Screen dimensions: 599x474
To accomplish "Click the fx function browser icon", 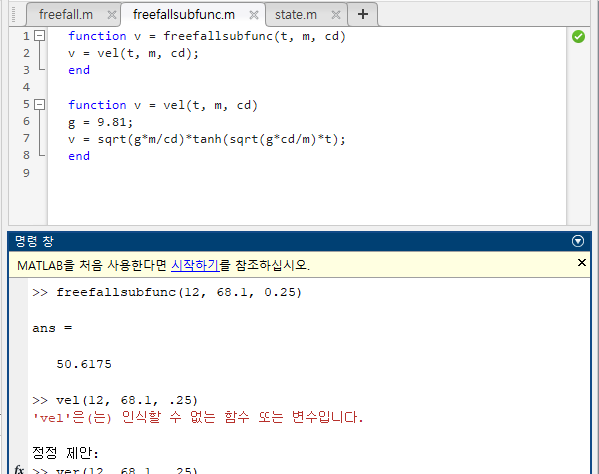I will pos(19,469).
